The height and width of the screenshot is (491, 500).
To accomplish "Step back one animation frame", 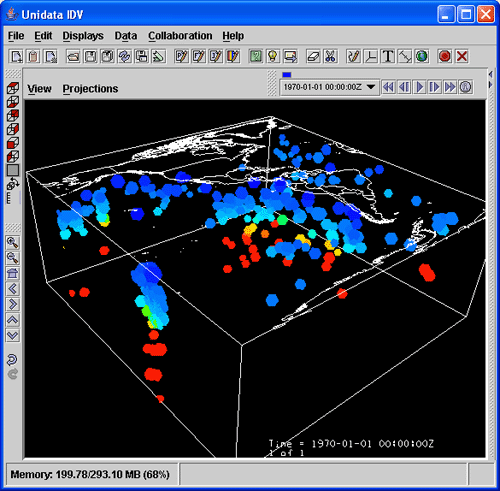I will click(x=404, y=87).
